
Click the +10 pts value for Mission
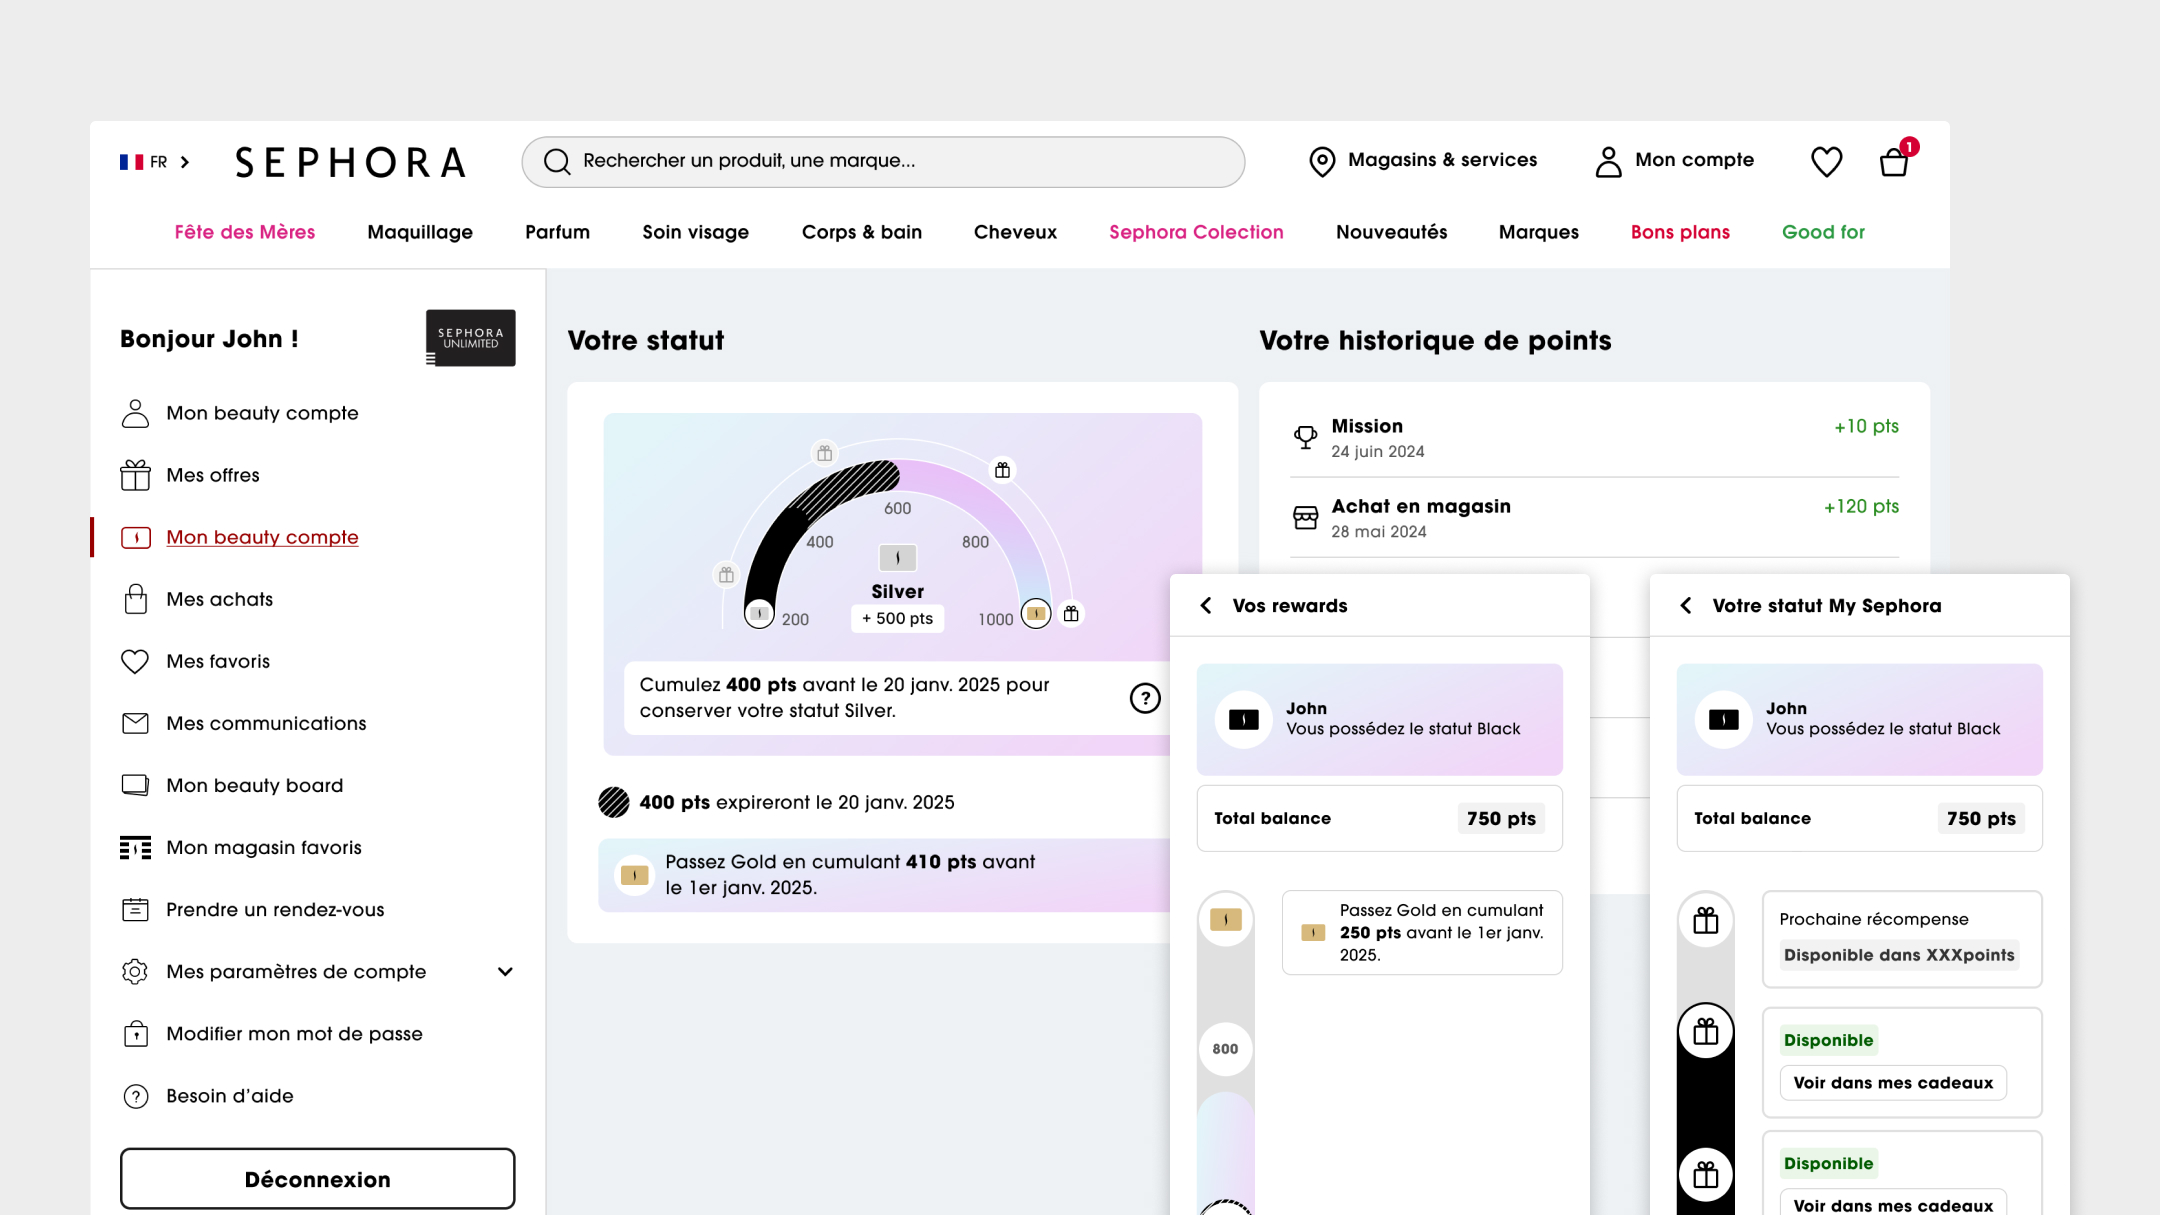(1866, 426)
